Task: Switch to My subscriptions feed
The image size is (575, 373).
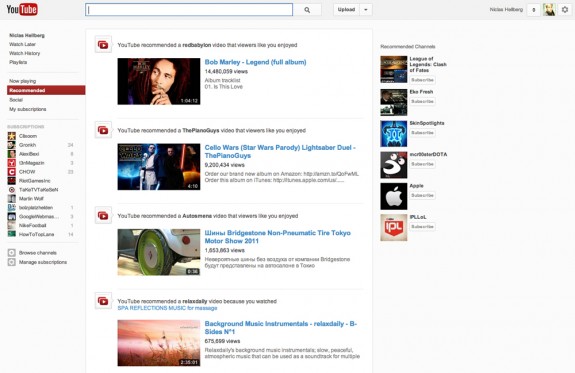Action: [28, 109]
